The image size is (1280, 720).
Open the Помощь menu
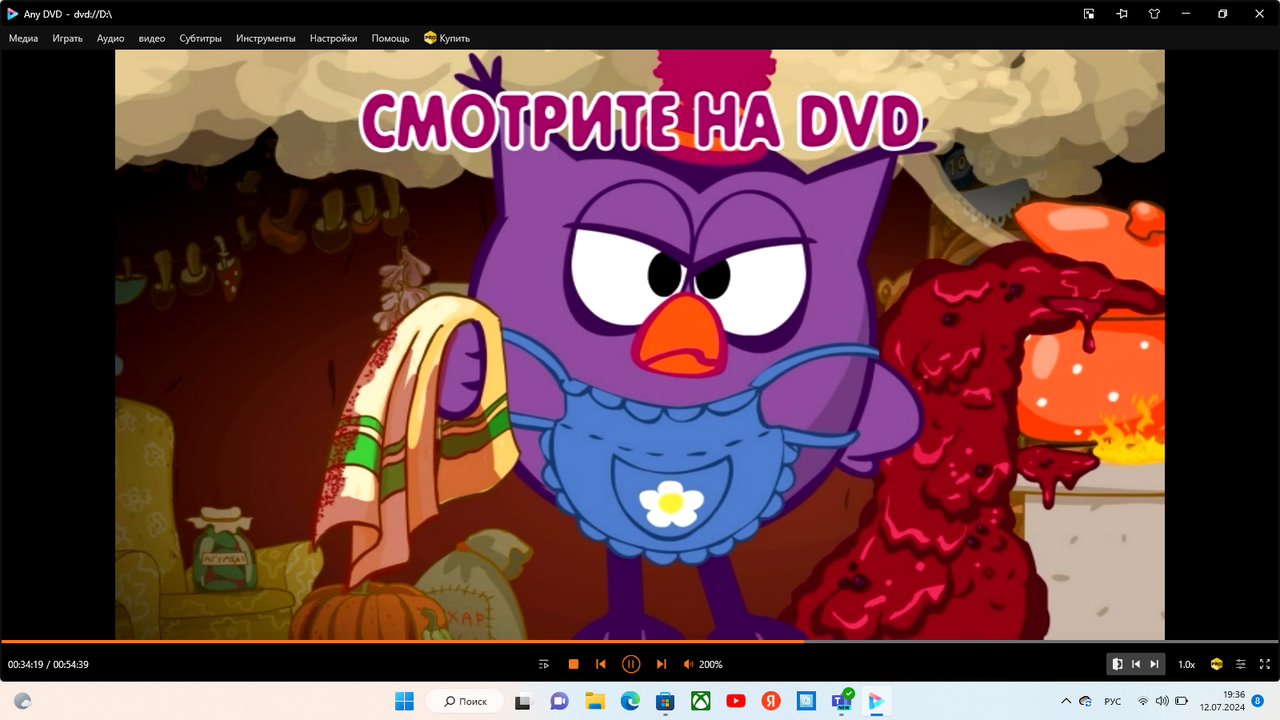coord(391,38)
